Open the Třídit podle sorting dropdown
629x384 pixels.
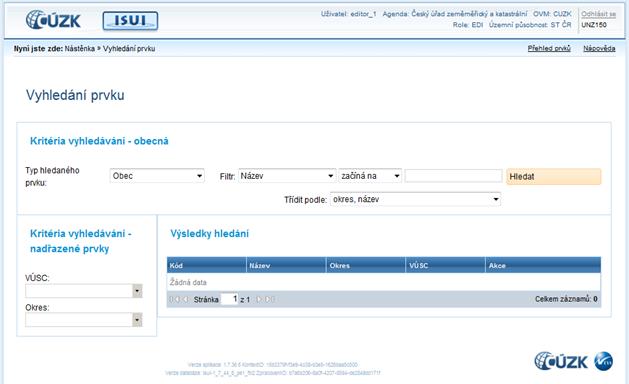point(415,199)
